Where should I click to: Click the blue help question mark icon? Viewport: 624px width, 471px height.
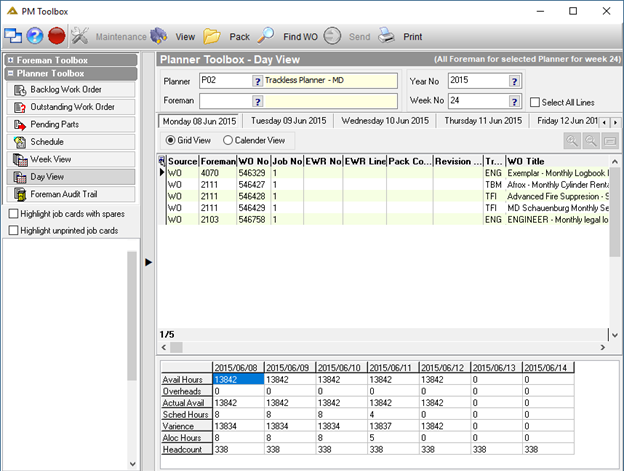pyautogui.click(x=35, y=36)
